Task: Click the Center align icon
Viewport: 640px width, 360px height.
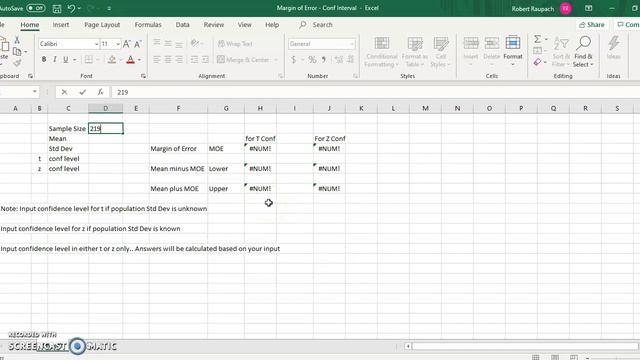Action: pos(168,60)
